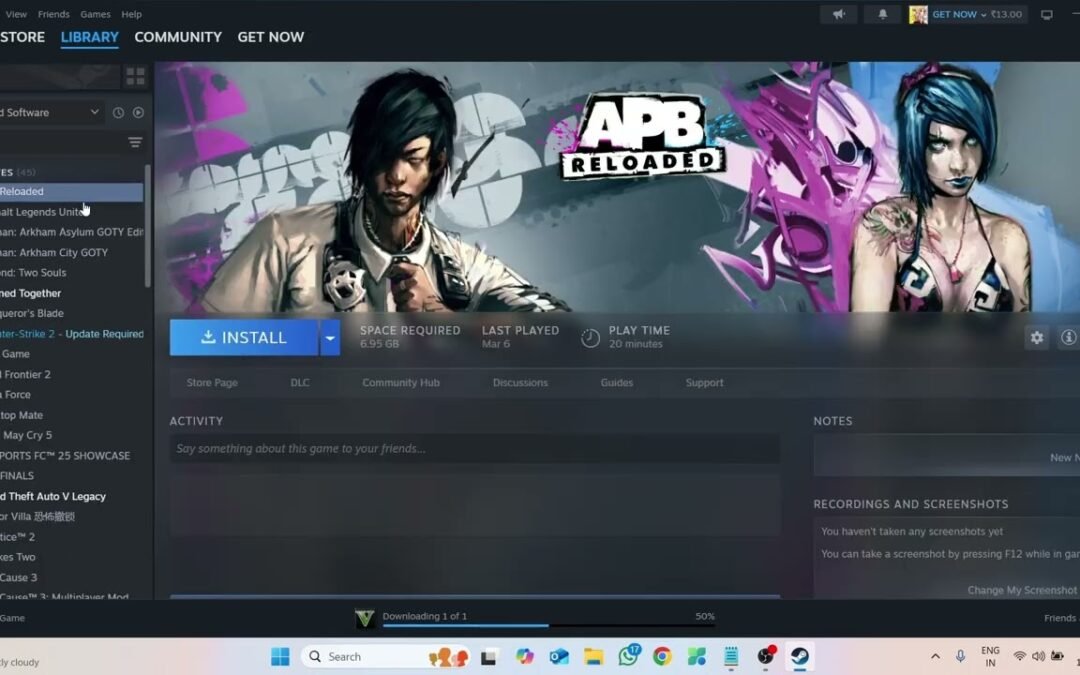Click the blue INSTALL button

pos(244,338)
